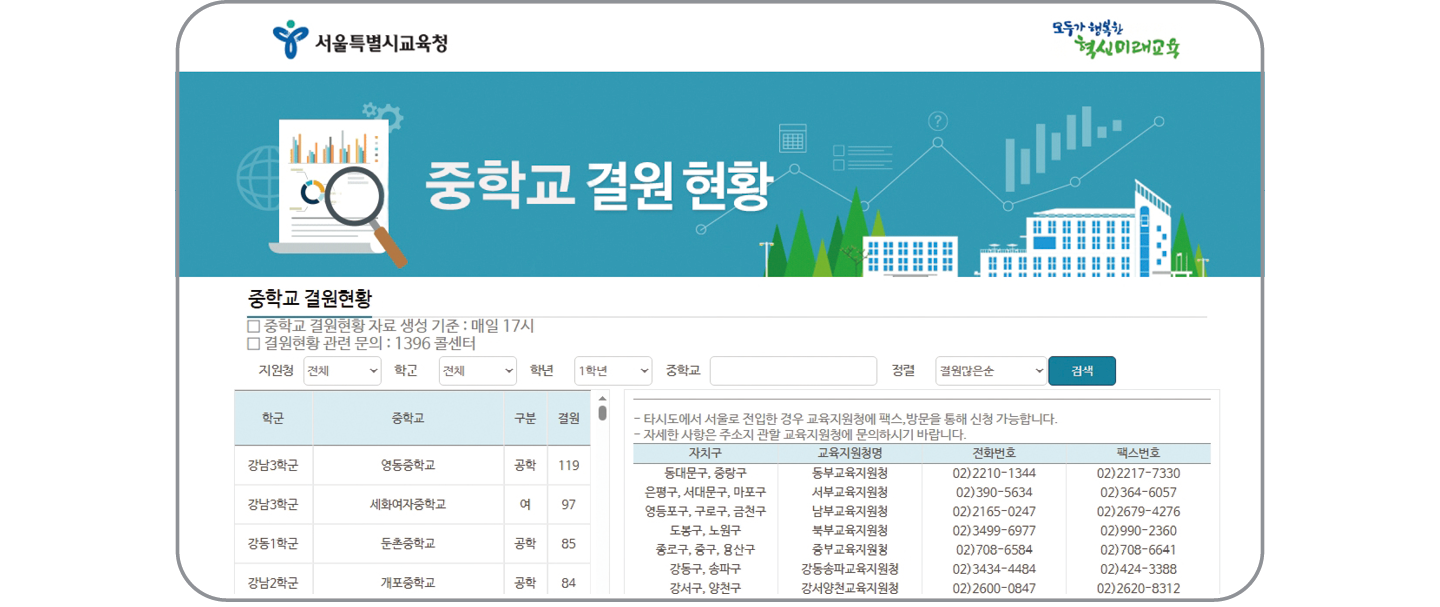Viewport: 1440px width, 607px height.
Task: Click the 혁신미래교육 slogan logo
Action: click(1115, 40)
